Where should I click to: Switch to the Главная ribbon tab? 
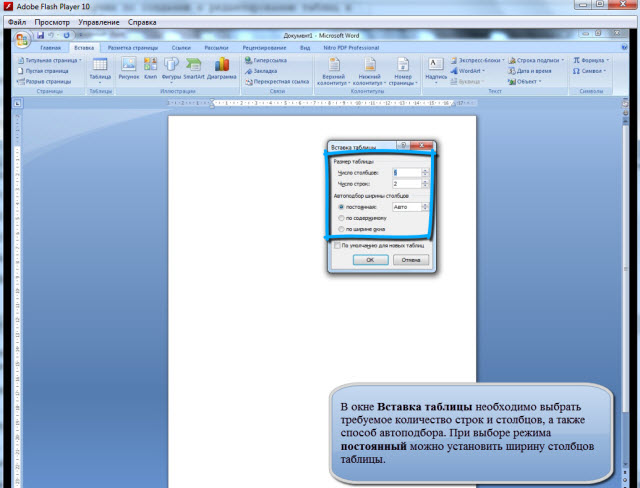(51, 48)
